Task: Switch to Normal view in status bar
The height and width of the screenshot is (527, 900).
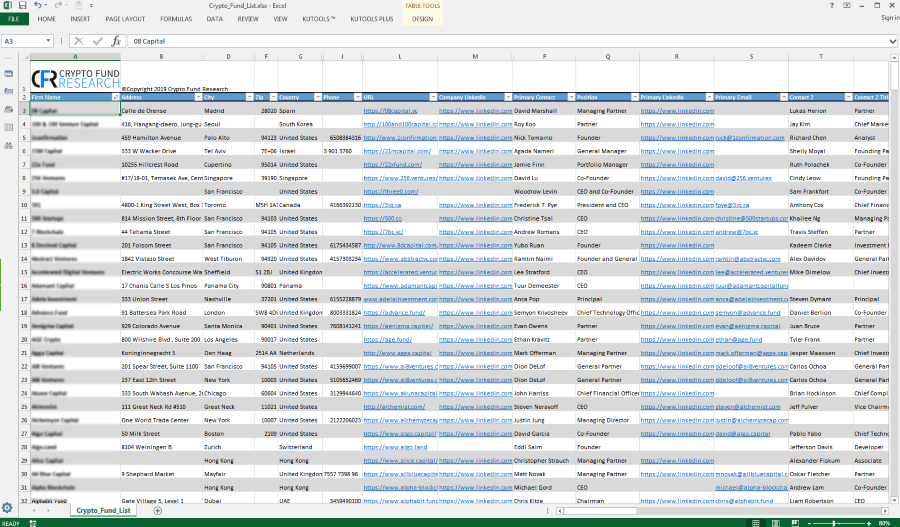Action: pyautogui.click(x=756, y=523)
